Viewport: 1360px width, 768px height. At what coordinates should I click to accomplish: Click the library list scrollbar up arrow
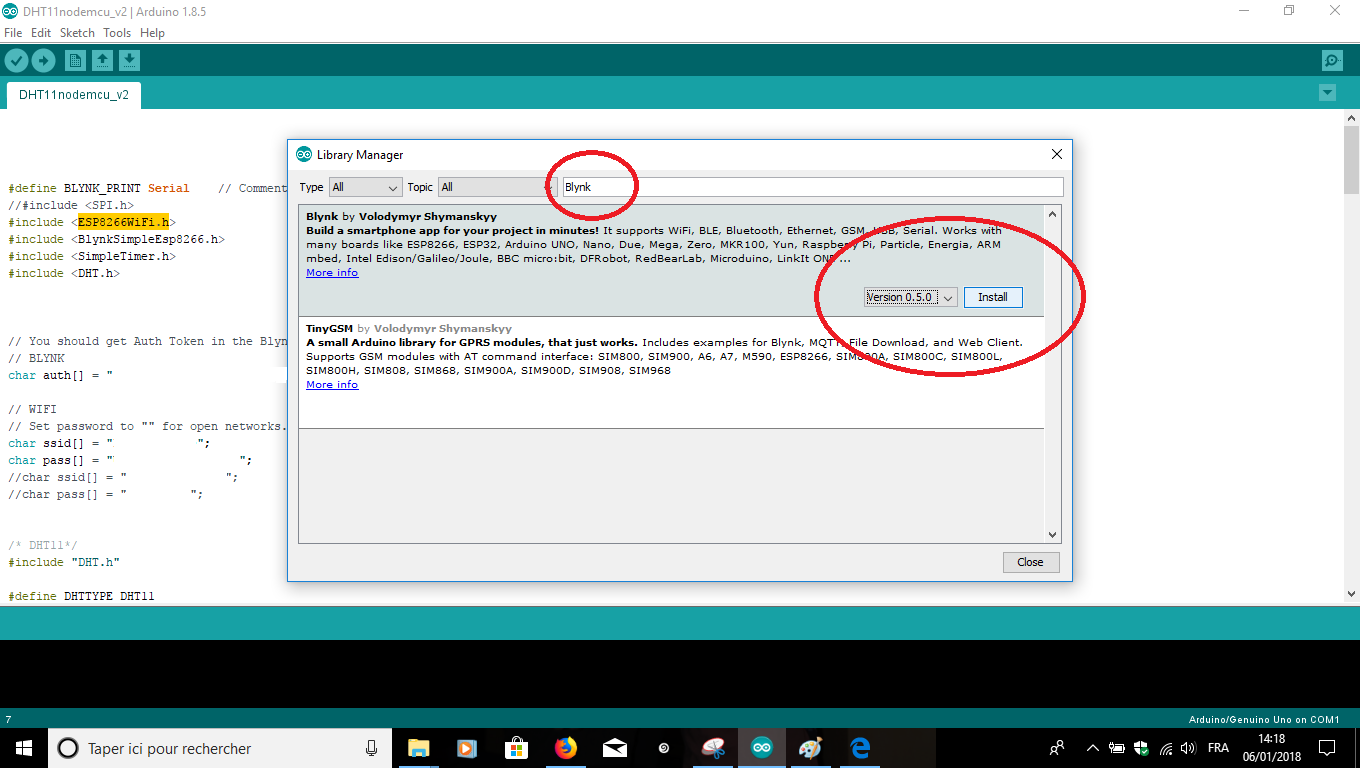[1052, 214]
